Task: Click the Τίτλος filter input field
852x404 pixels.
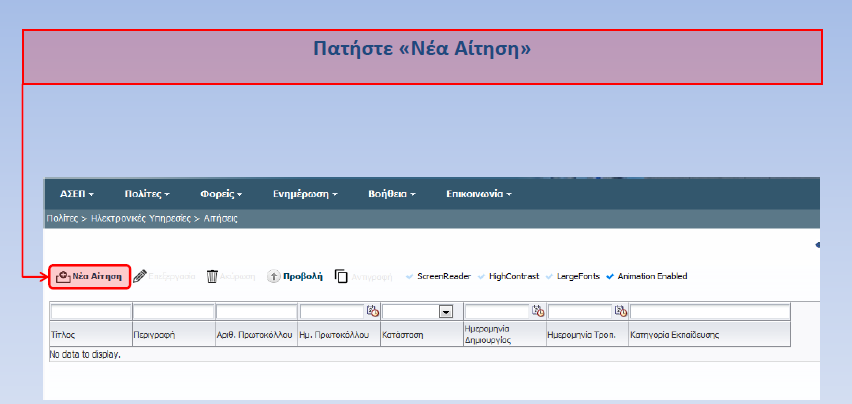Action: pyautogui.click(x=89, y=311)
